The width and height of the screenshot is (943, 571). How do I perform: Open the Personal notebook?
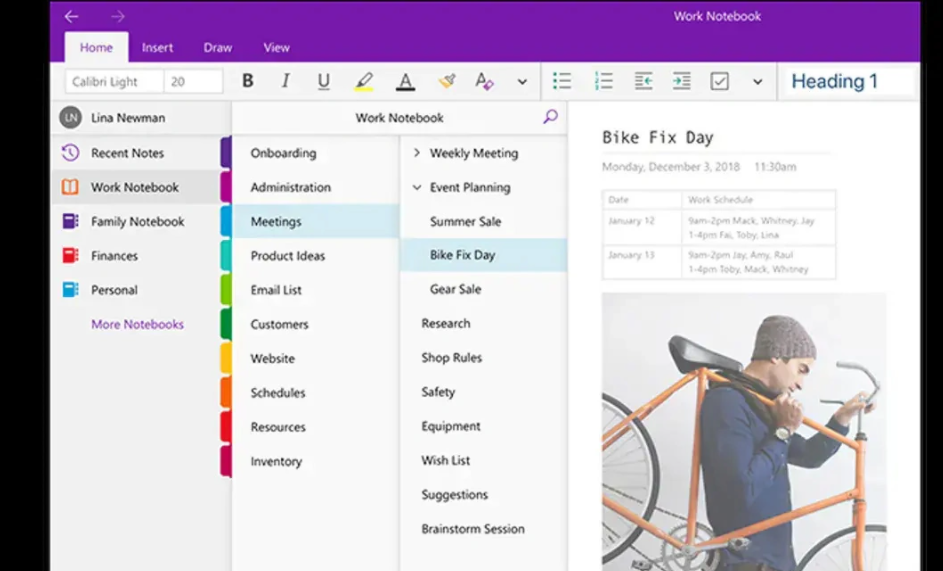pos(136,290)
